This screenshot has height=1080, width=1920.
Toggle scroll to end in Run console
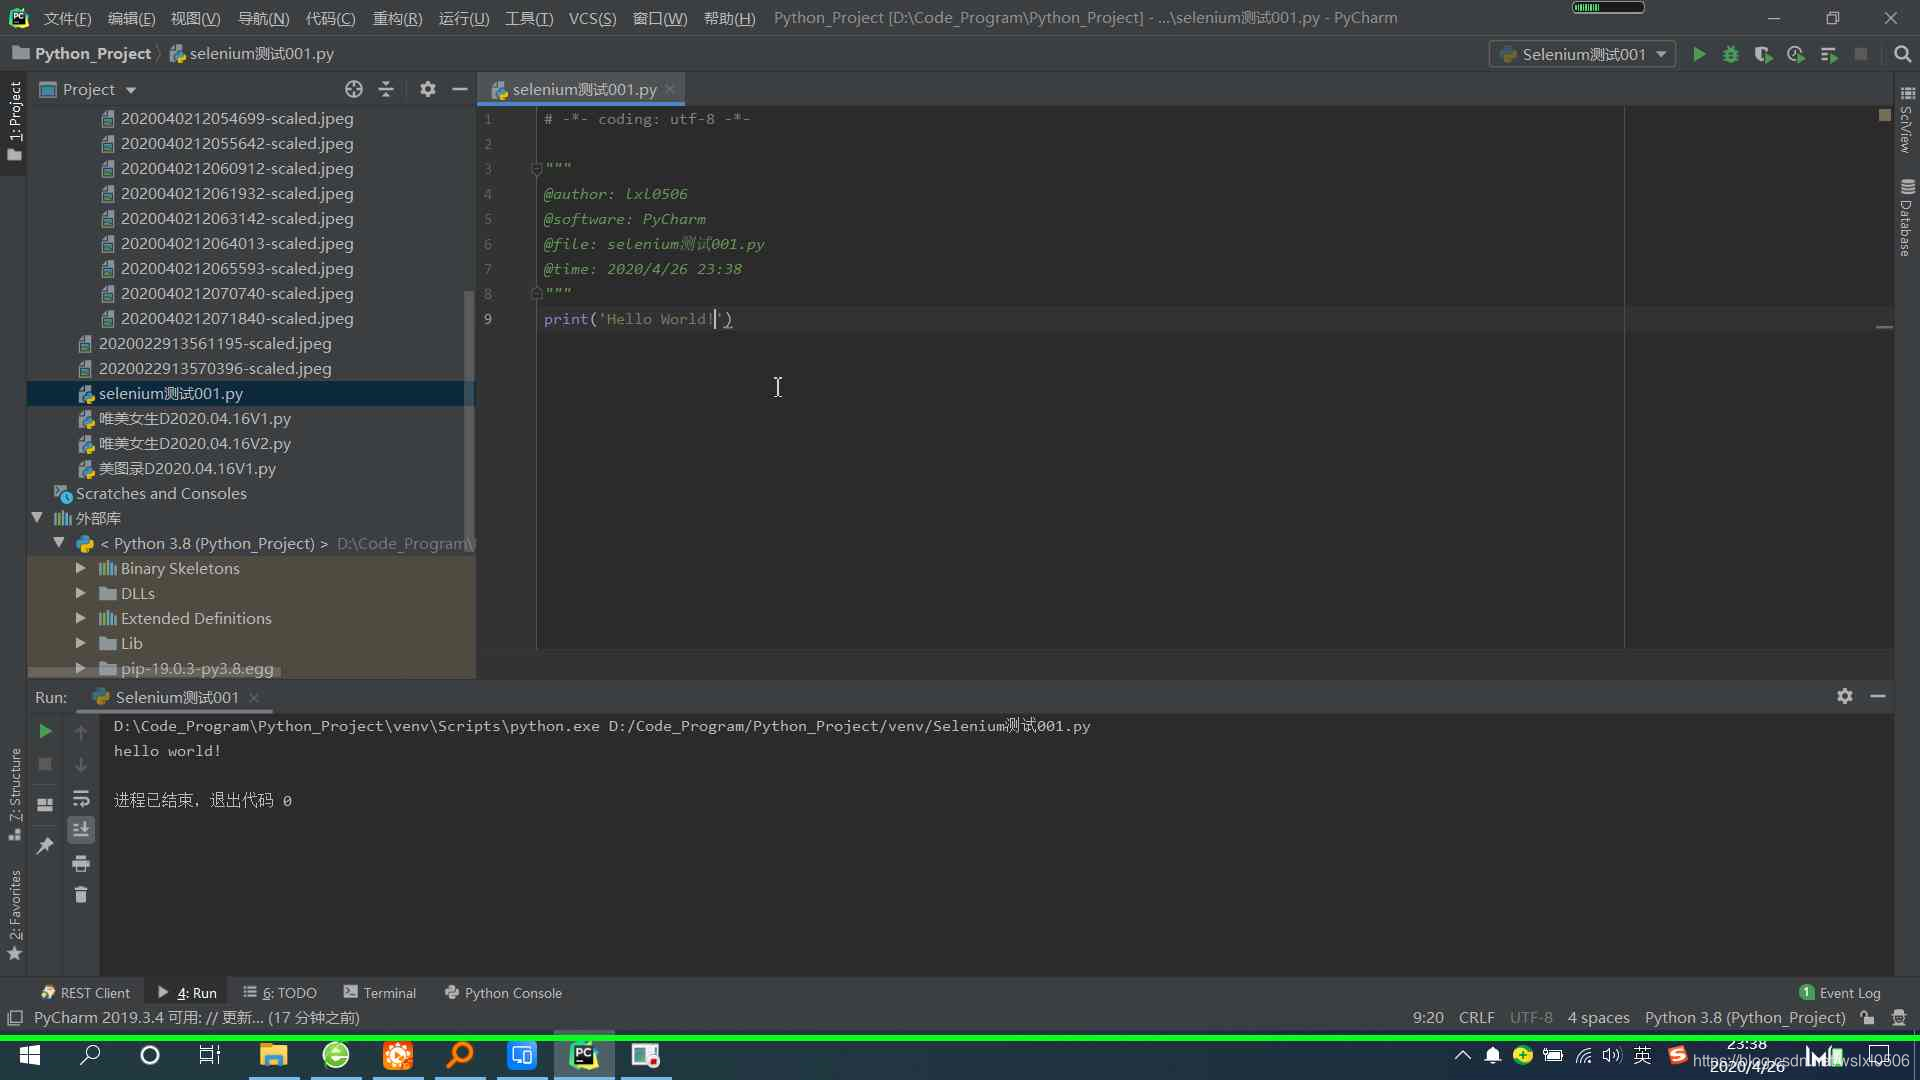coord(81,830)
